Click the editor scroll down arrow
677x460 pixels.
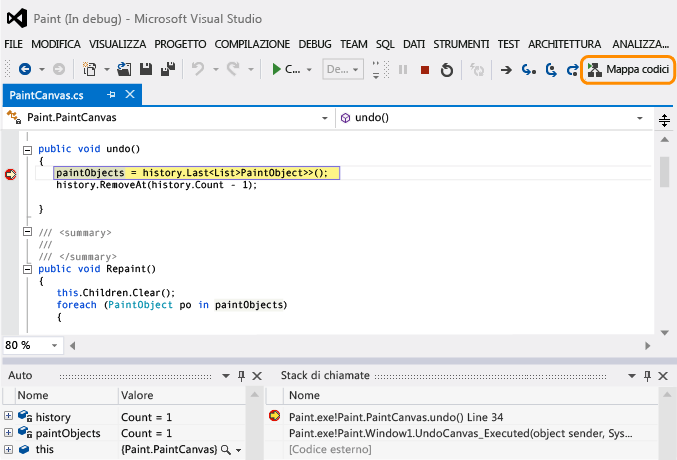[x=665, y=333]
